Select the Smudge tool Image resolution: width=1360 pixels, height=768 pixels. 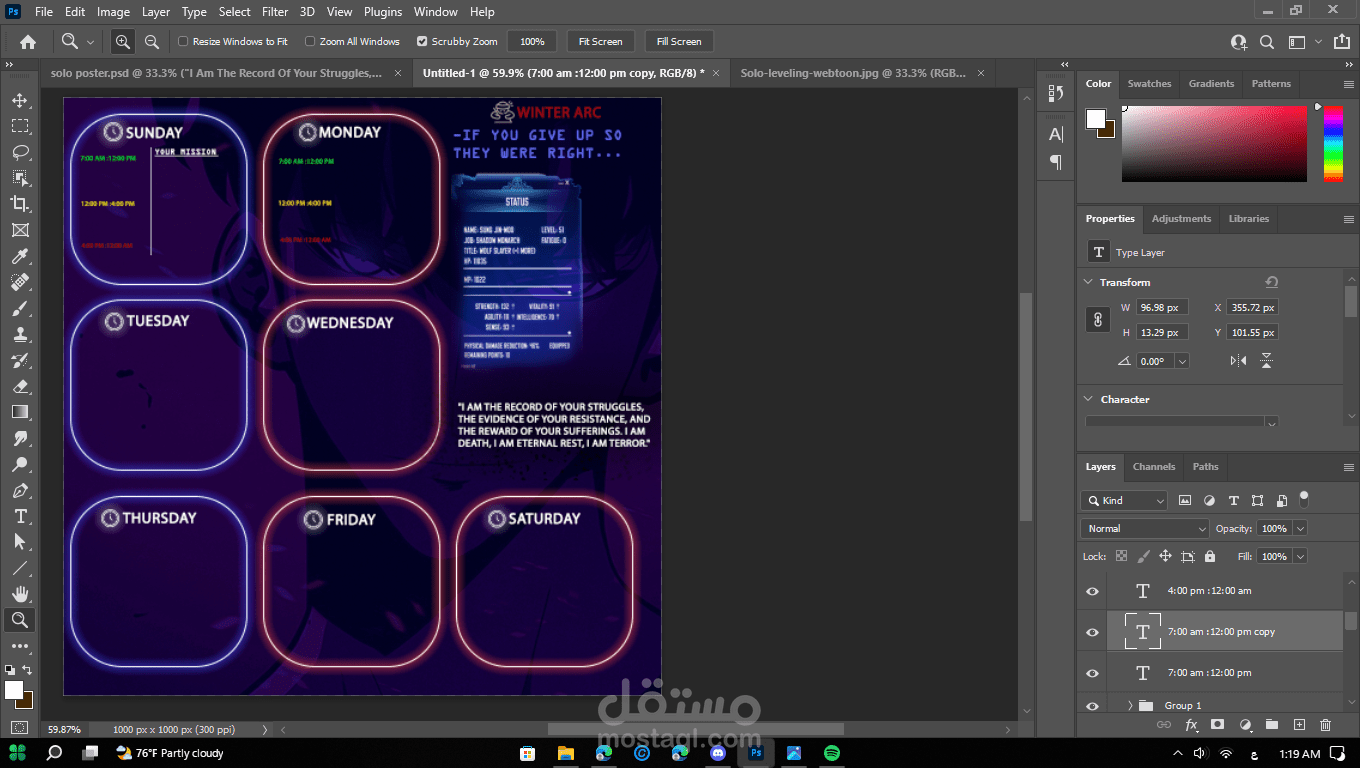point(20,438)
